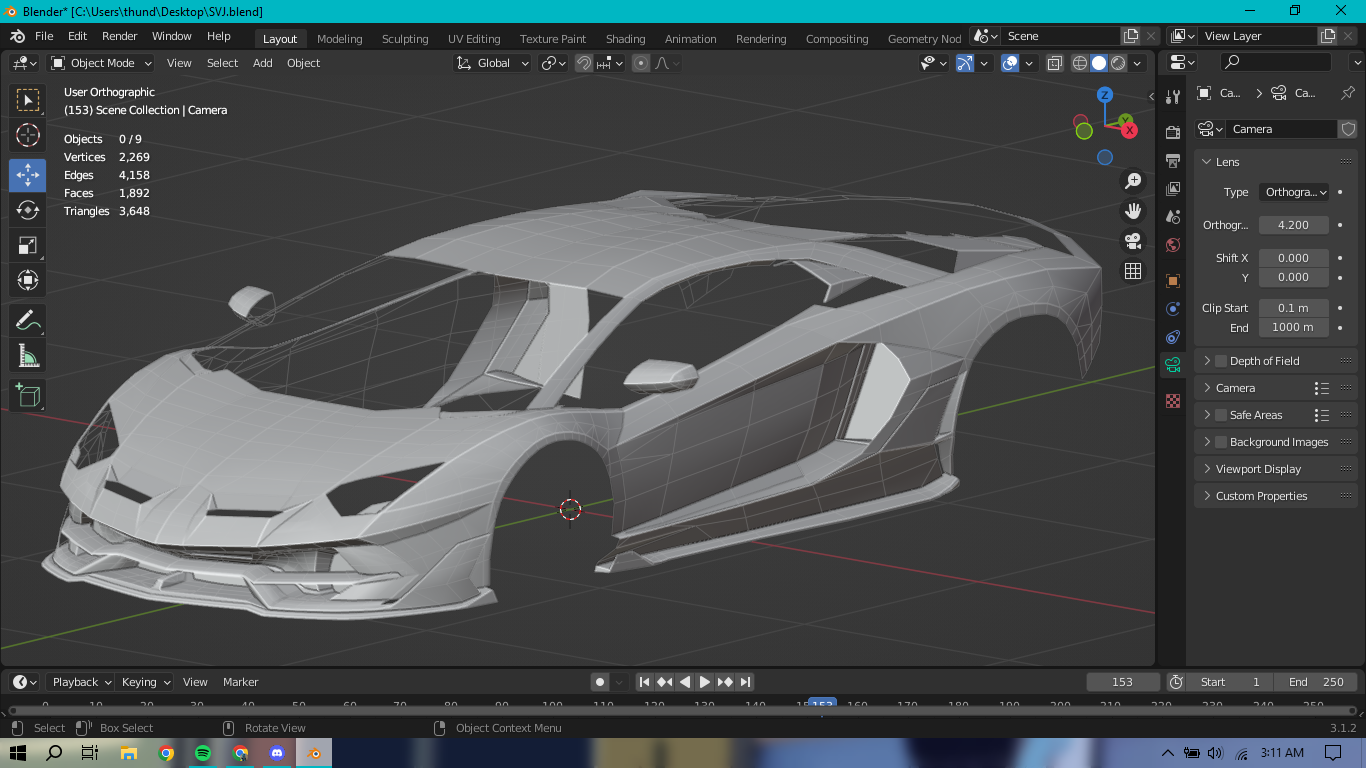Click the Orthographic Scale value field
The width and height of the screenshot is (1366, 768).
pos(1293,225)
